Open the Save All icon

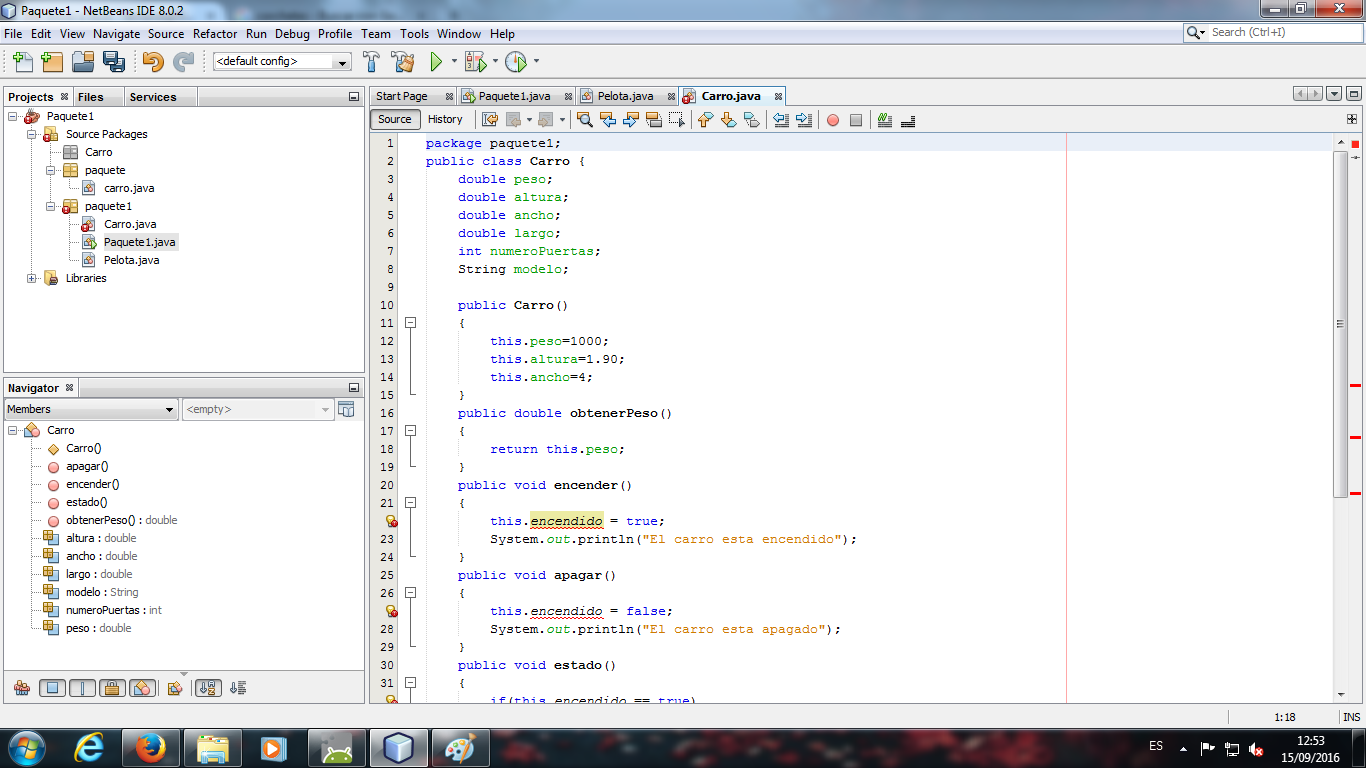click(115, 61)
